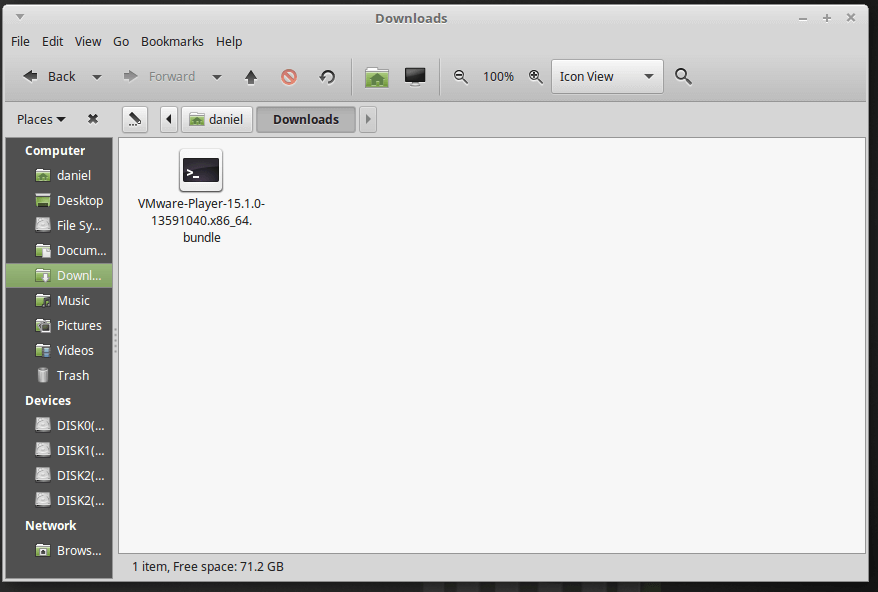This screenshot has height=592, width=878.
Task: Zoom in with the magnifier plus icon
Action: click(x=535, y=77)
